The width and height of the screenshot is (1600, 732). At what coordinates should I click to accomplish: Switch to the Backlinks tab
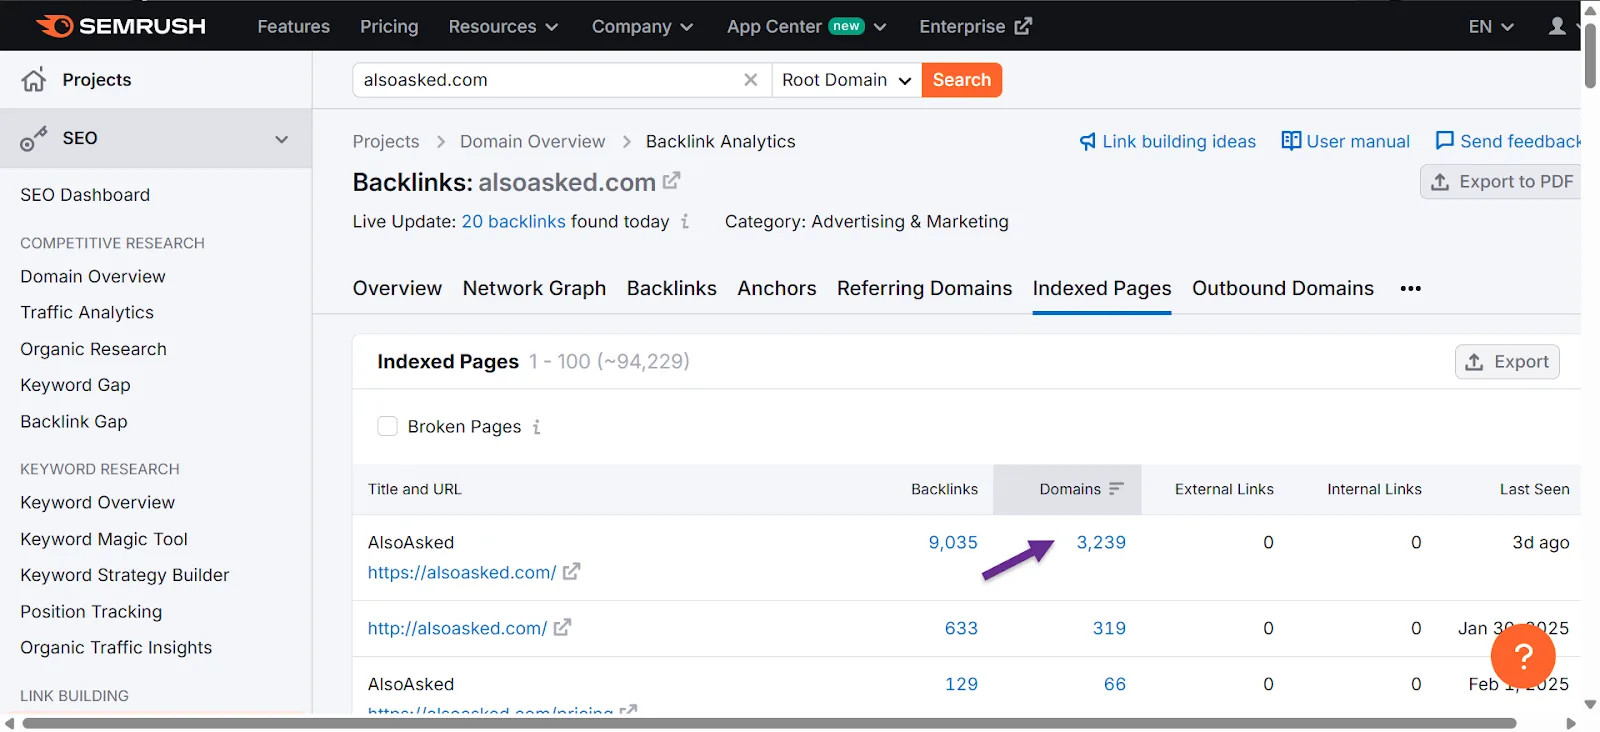pyautogui.click(x=672, y=288)
